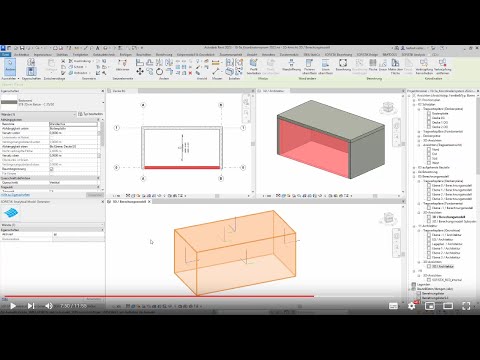Toggle Decke 2.OG checkbox in browser
The image size is (480, 360).
click(x=429, y=127)
